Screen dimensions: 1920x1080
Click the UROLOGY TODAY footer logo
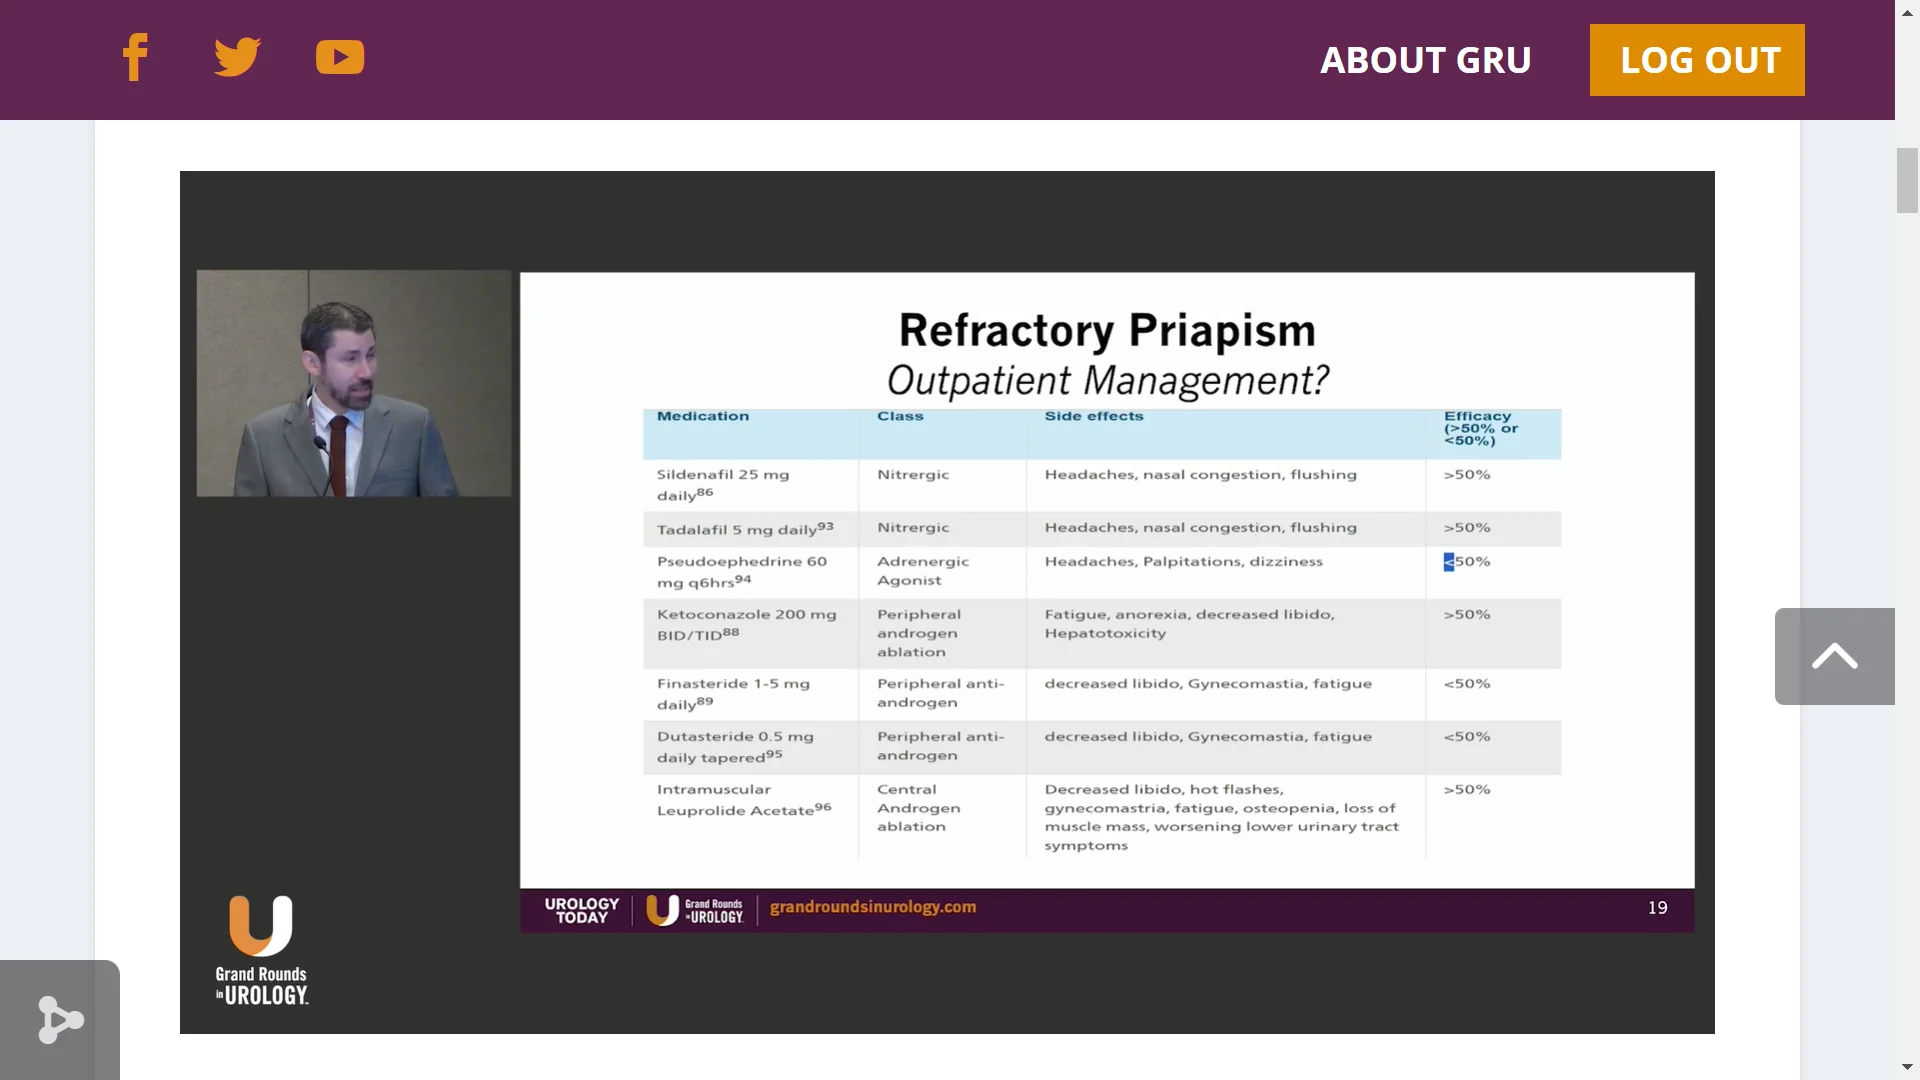(582, 910)
